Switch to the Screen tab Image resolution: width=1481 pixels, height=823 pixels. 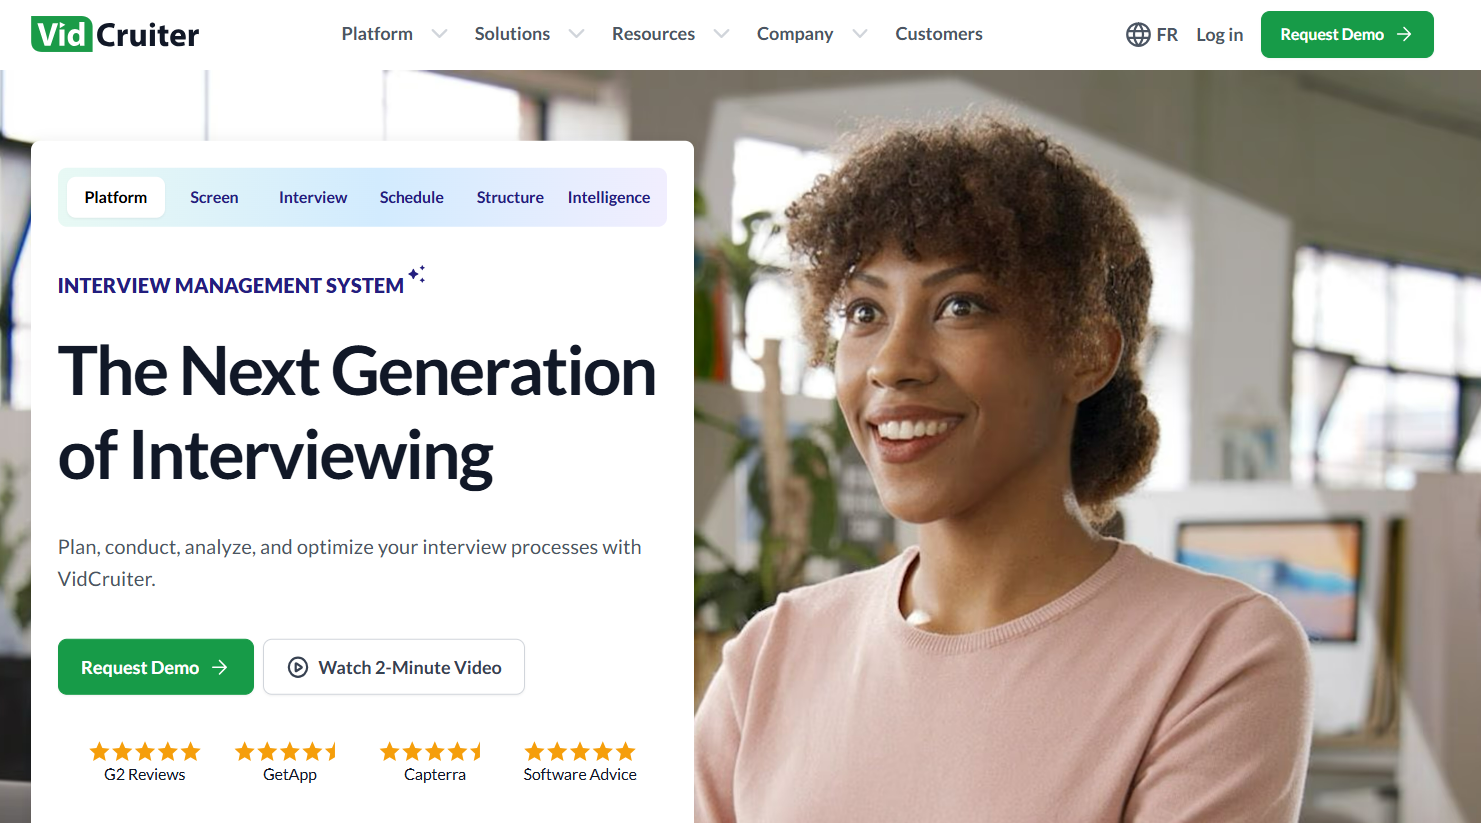pos(214,198)
